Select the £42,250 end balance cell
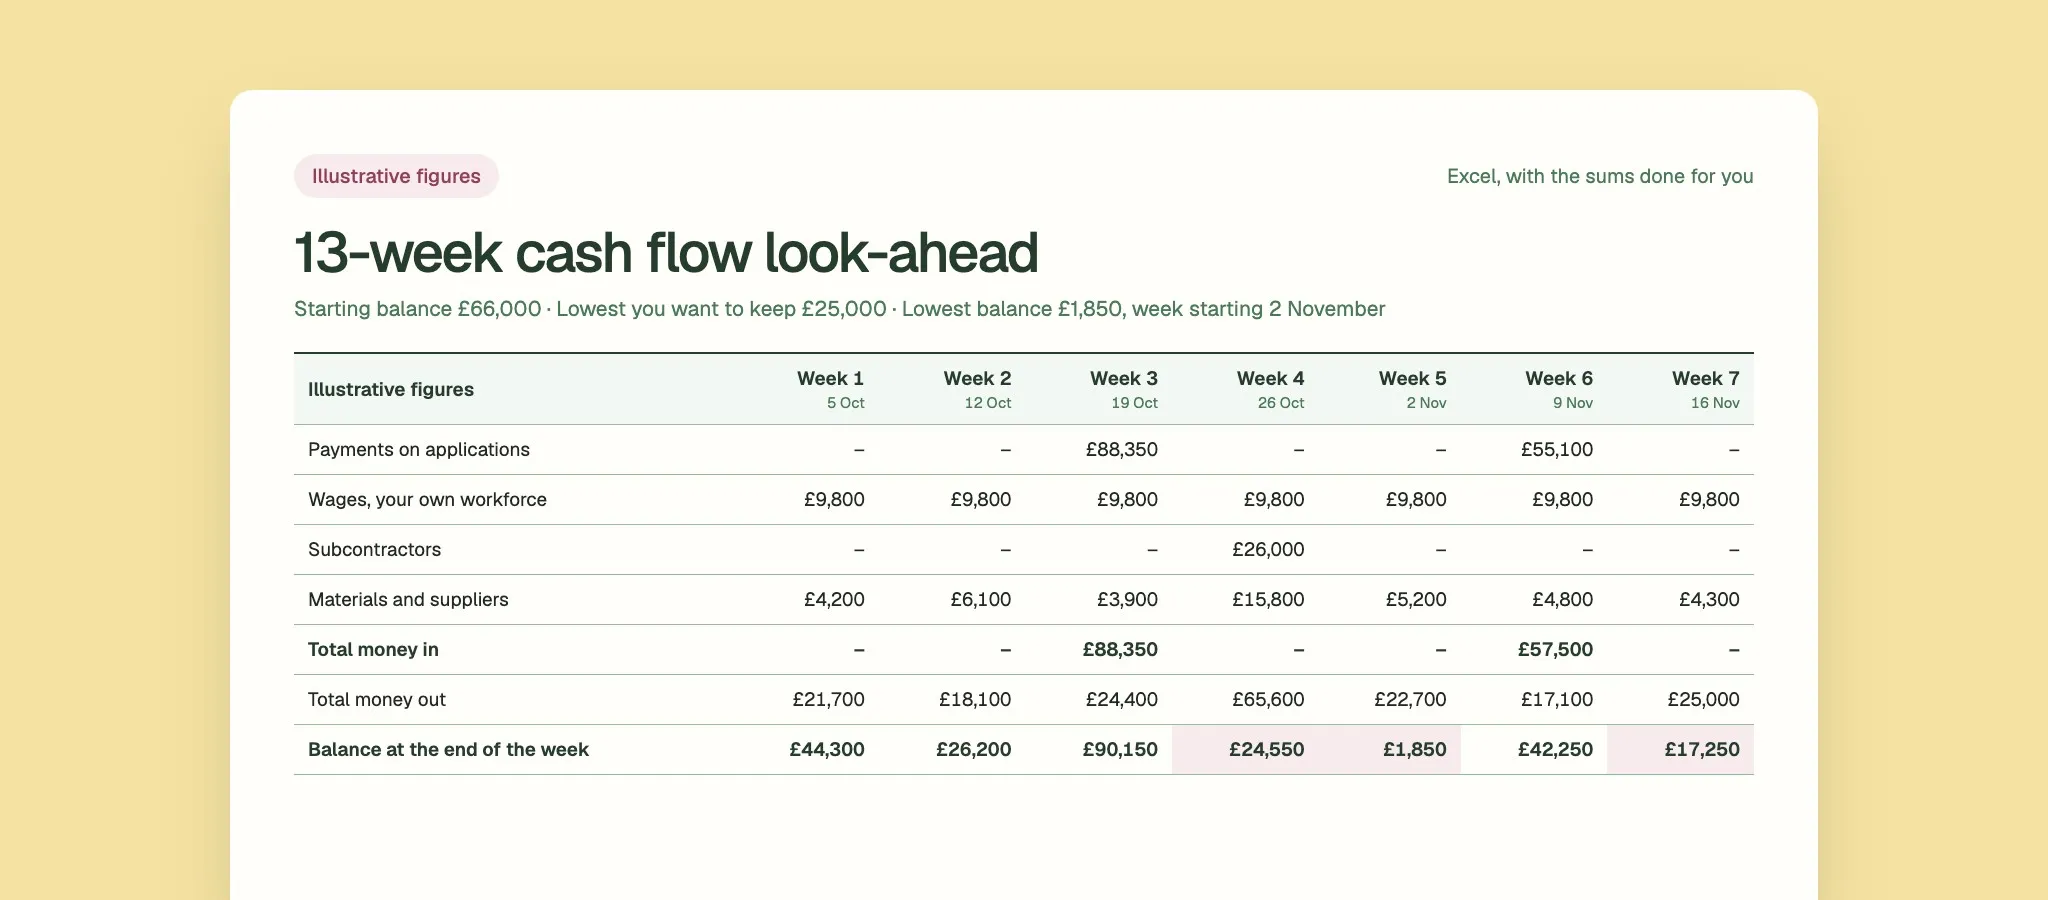 [x=1534, y=750]
